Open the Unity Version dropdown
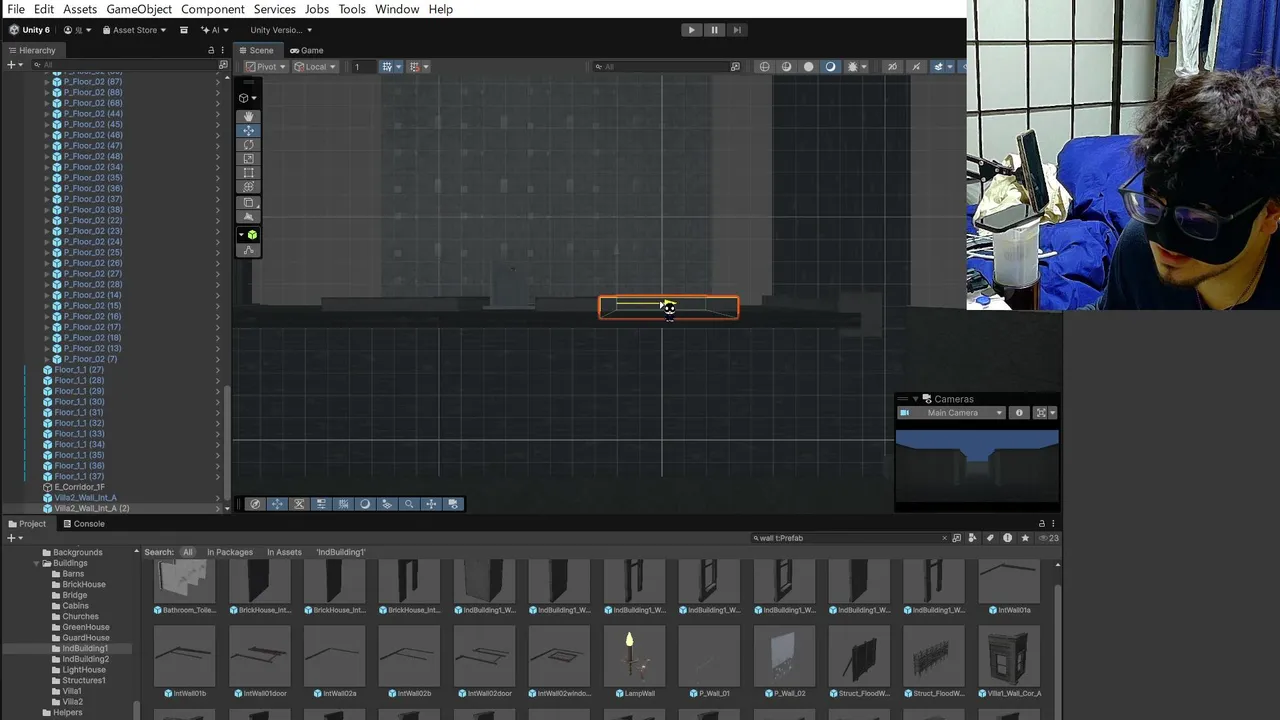The height and width of the screenshot is (720, 1280). (280, 30)
